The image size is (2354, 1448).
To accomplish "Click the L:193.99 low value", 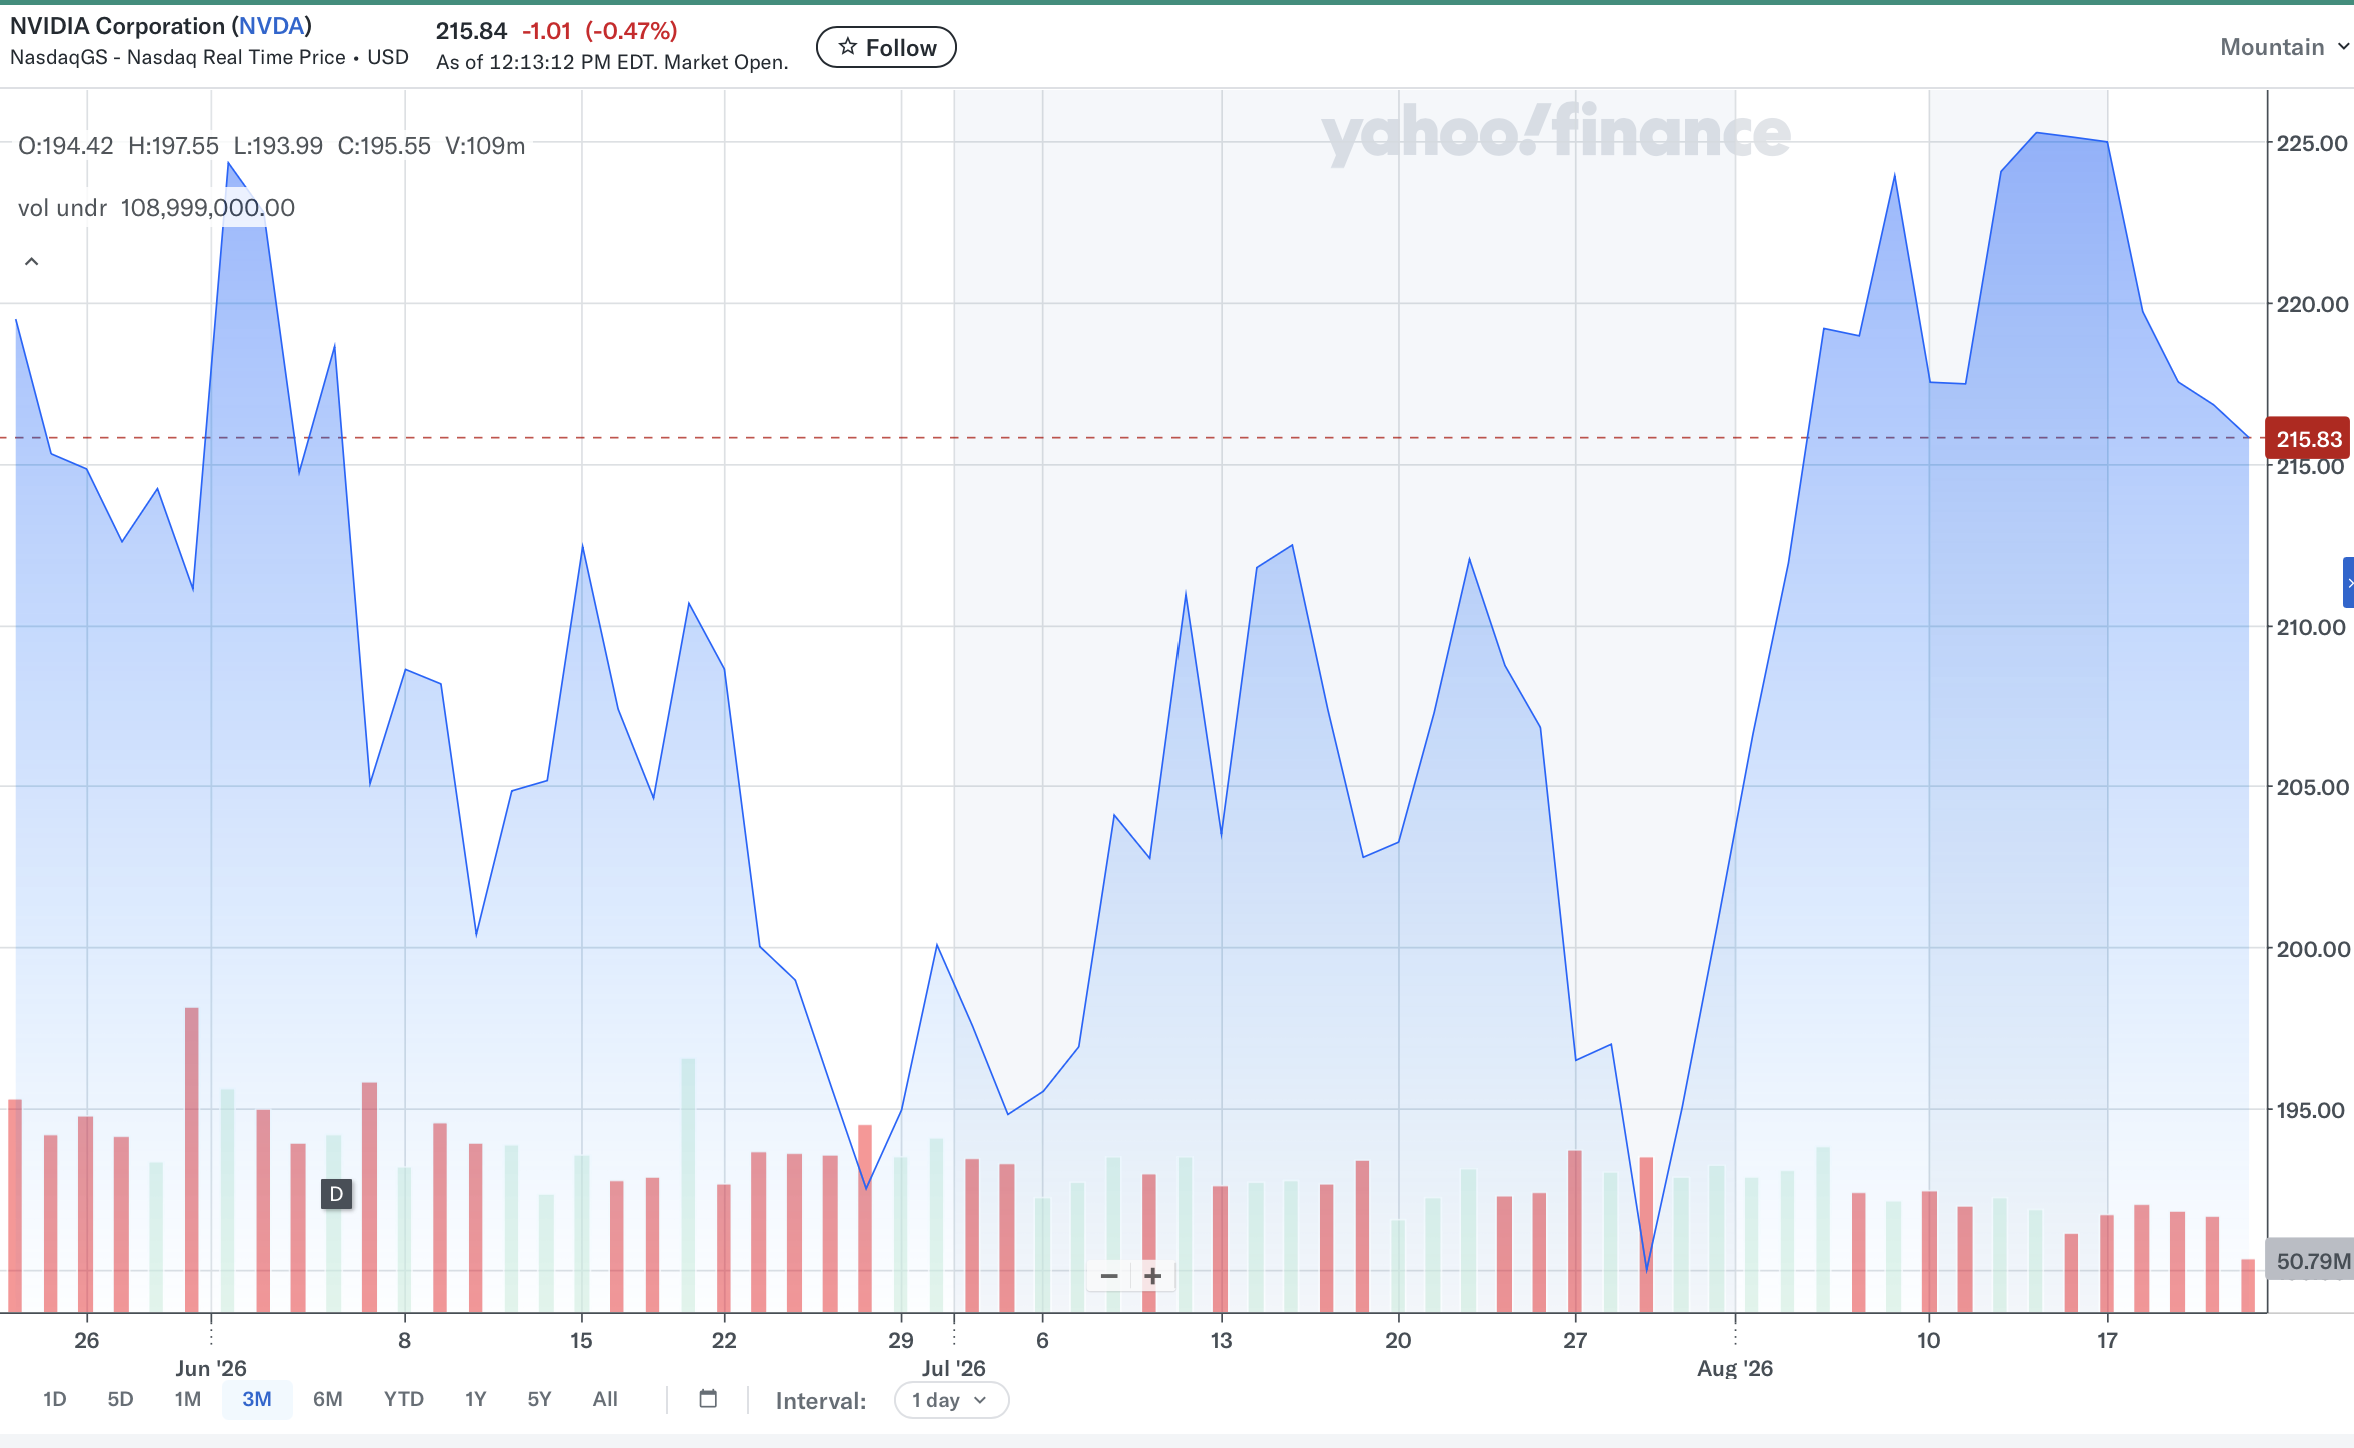I will click(x=278, y=146).
